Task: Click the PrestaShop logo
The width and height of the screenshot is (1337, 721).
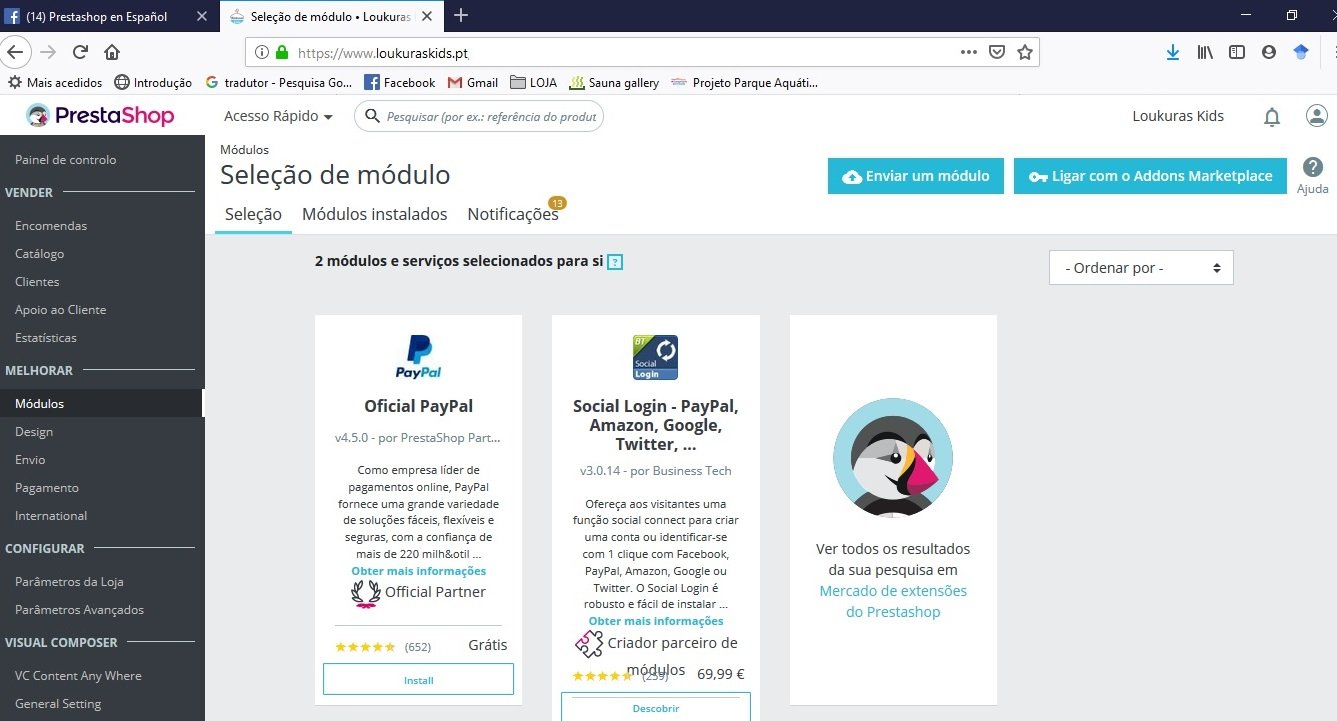Action: 100,116
